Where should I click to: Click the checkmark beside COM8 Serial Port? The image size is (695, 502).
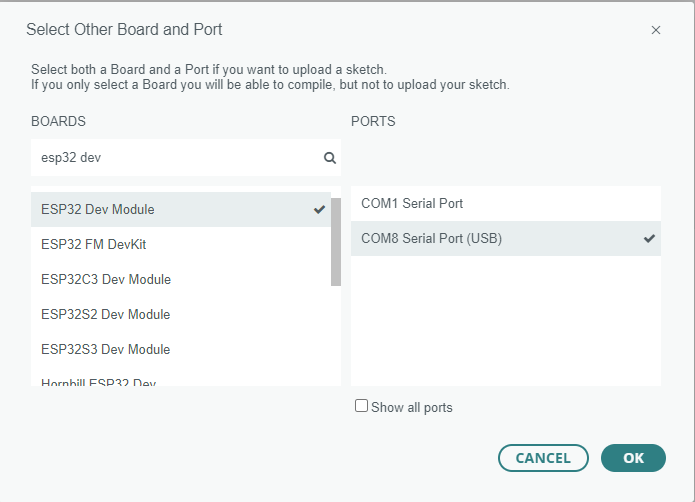tap(649, 238)
